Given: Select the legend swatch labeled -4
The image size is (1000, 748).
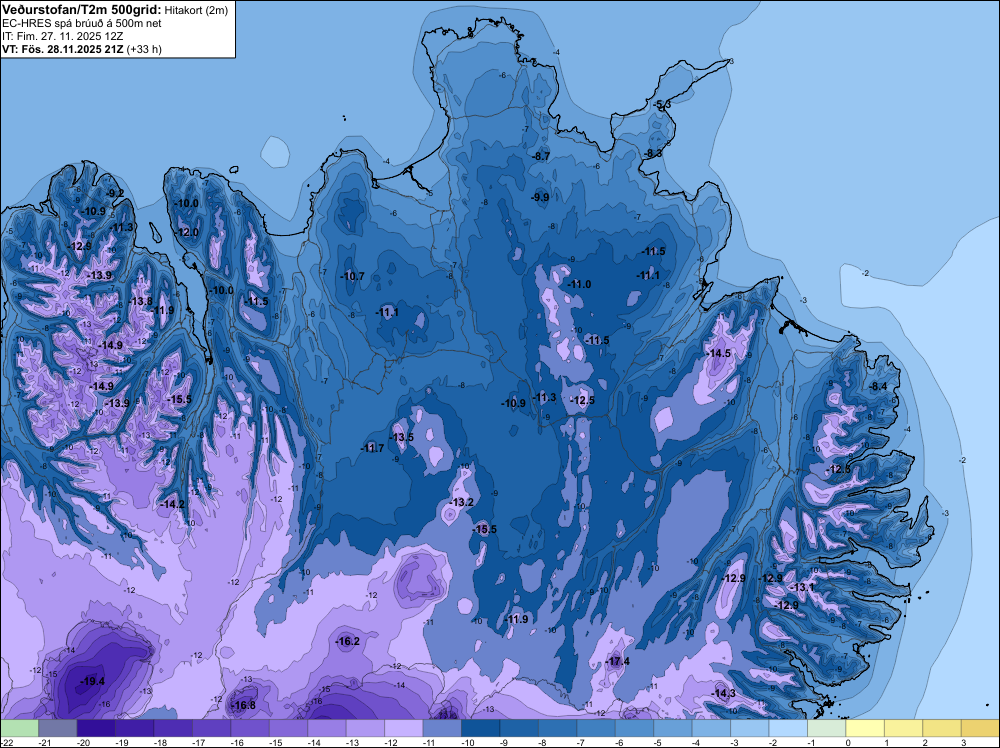Looking at the screenshot, I should (711, 728).
